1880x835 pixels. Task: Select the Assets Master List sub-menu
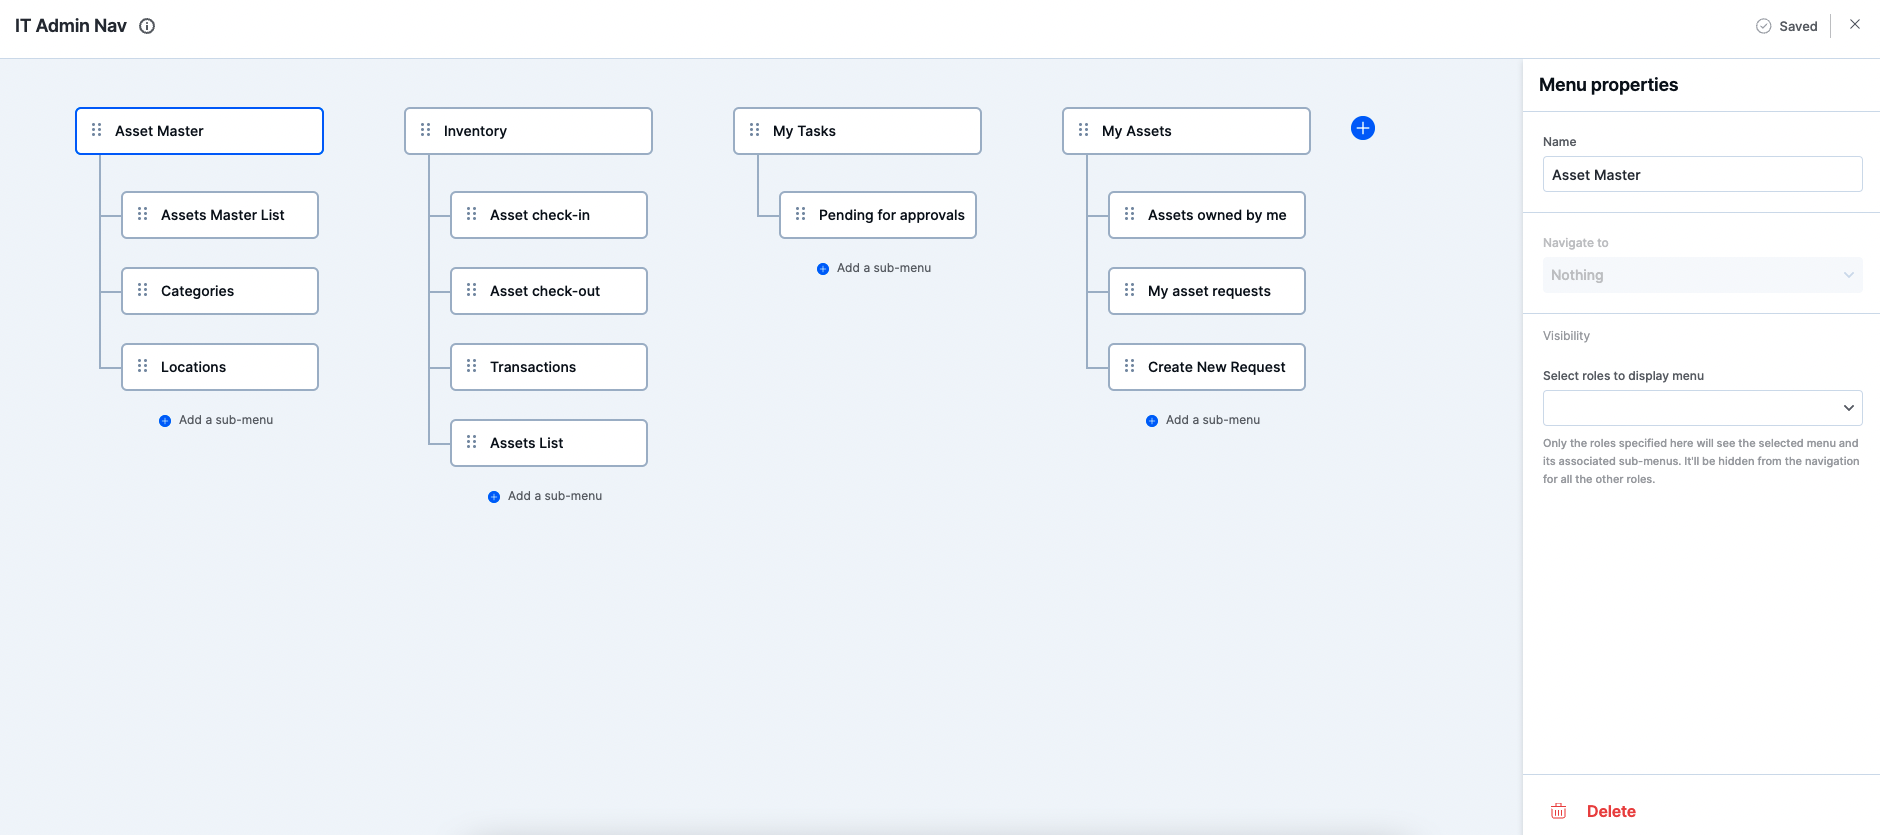[x=220, y=215]
